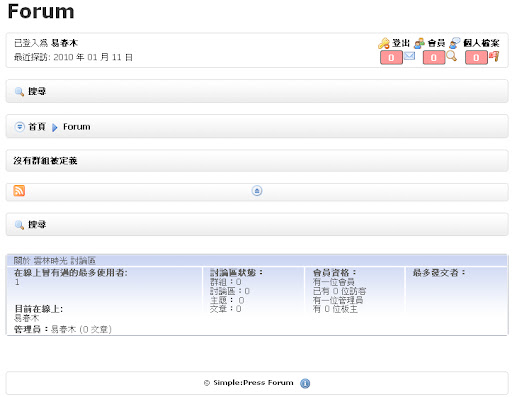Open the top 搜尋 search link

point(37,91)
